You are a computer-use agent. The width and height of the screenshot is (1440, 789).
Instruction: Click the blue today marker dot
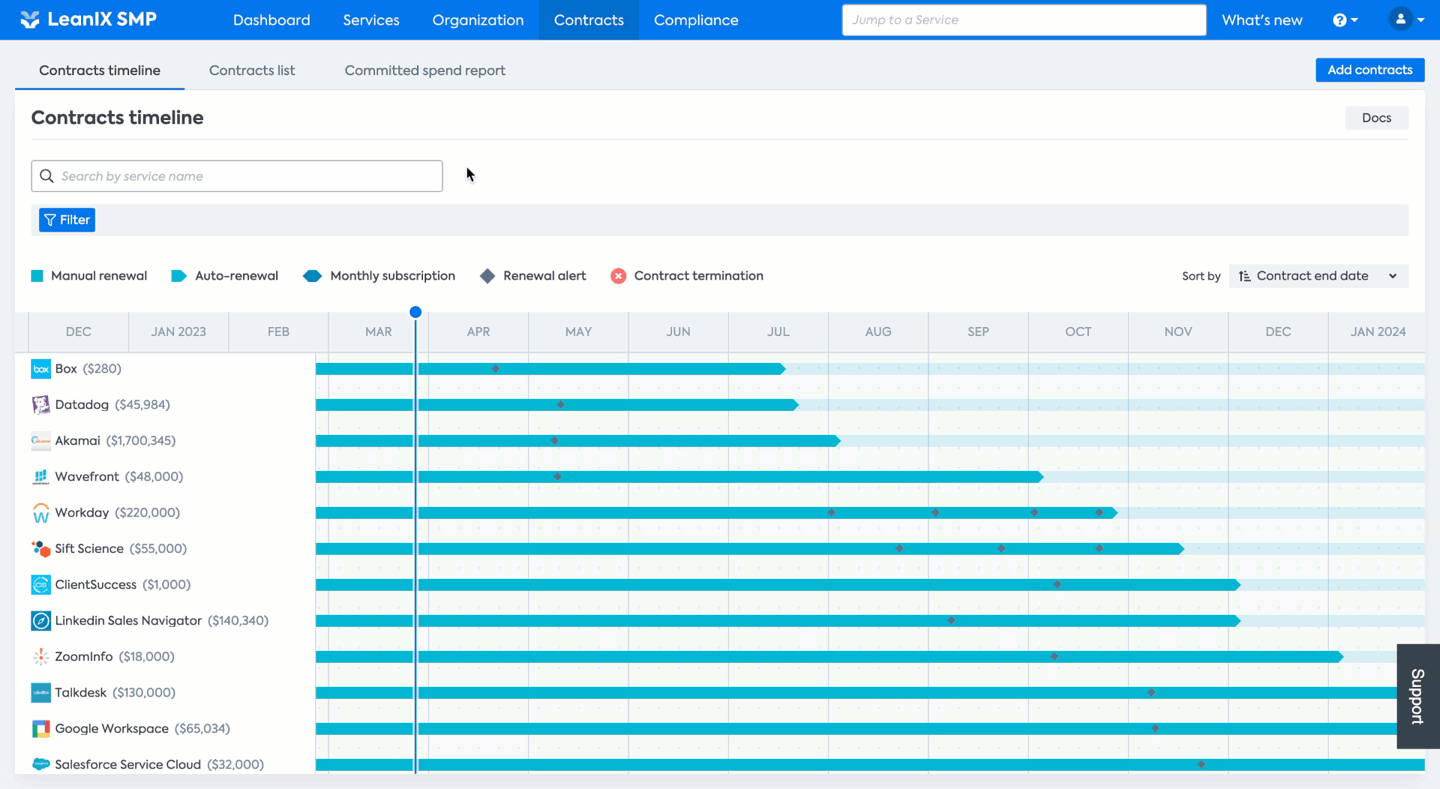click(416, 312)
